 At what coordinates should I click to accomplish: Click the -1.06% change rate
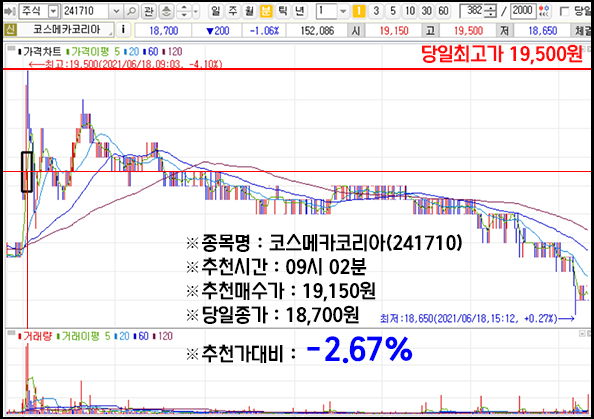click(264, 30)
